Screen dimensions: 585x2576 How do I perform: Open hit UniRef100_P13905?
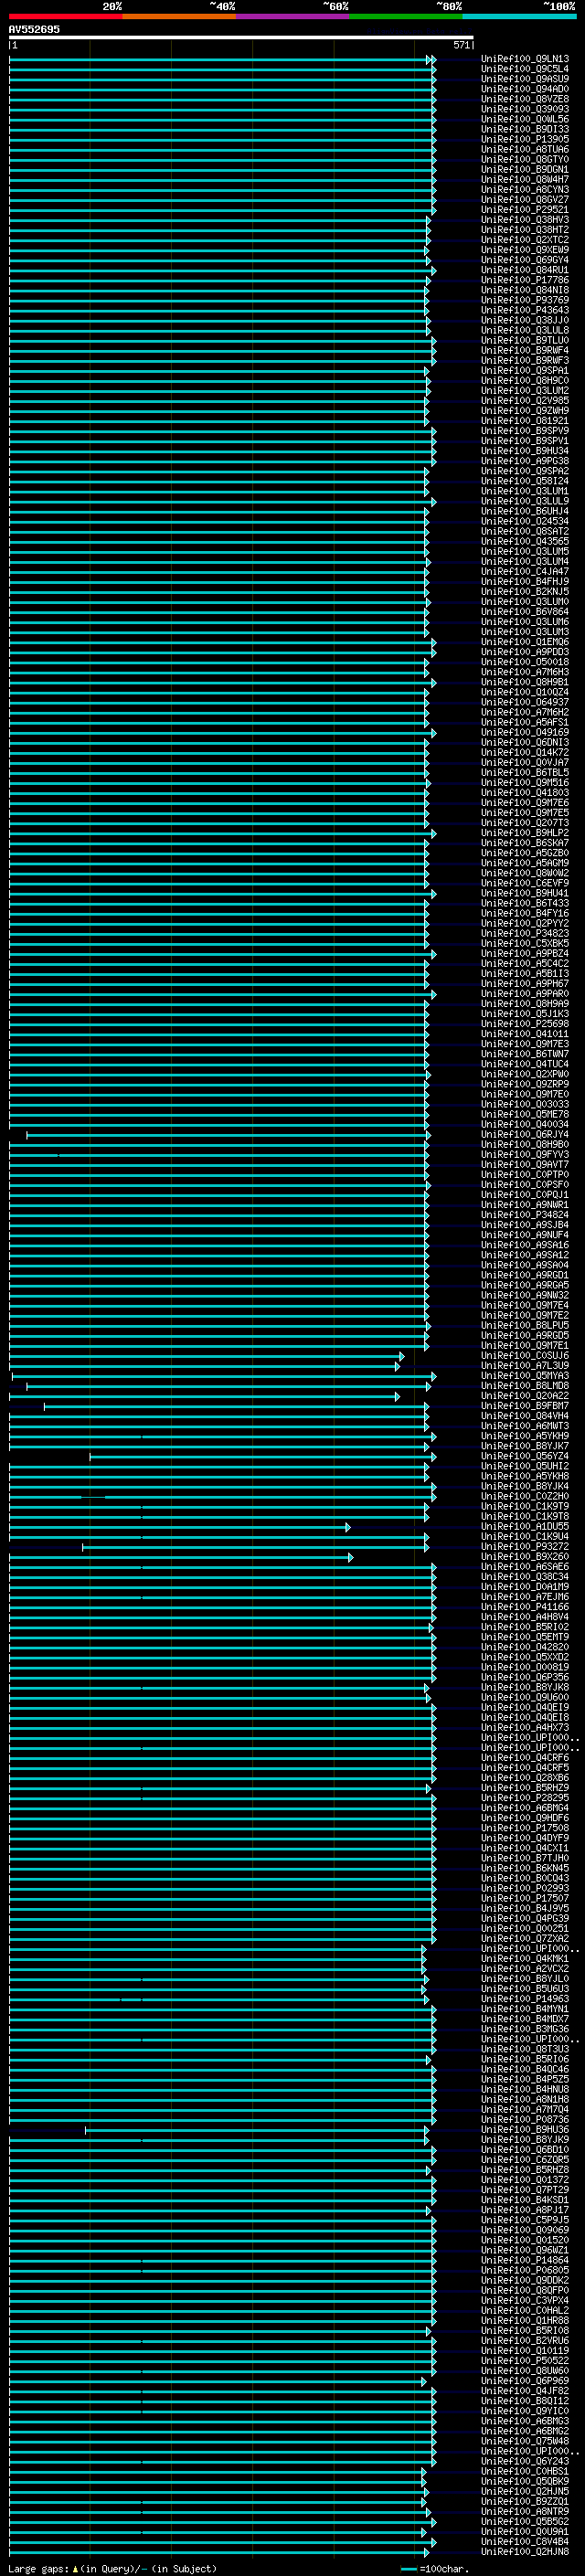[x=525, y=139]
